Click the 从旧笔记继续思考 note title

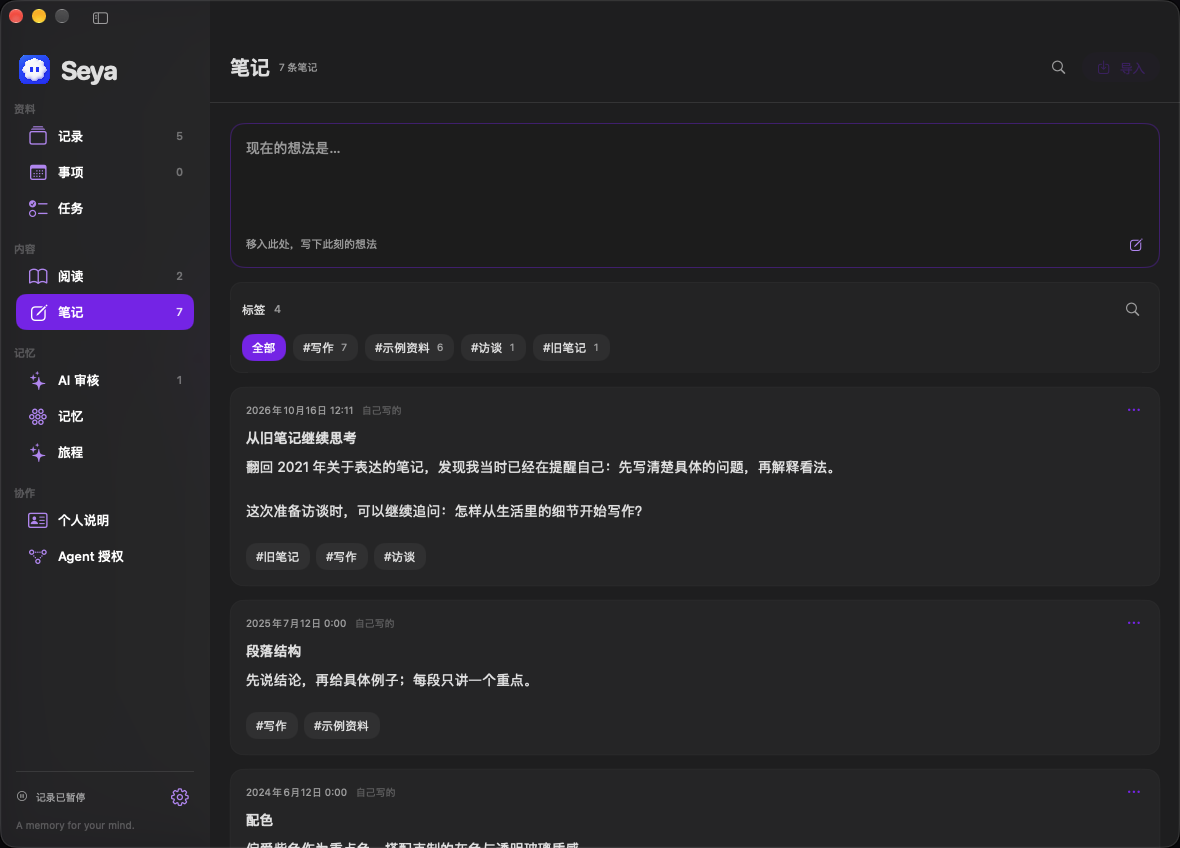pyautogui.click(x=301, y=438)
